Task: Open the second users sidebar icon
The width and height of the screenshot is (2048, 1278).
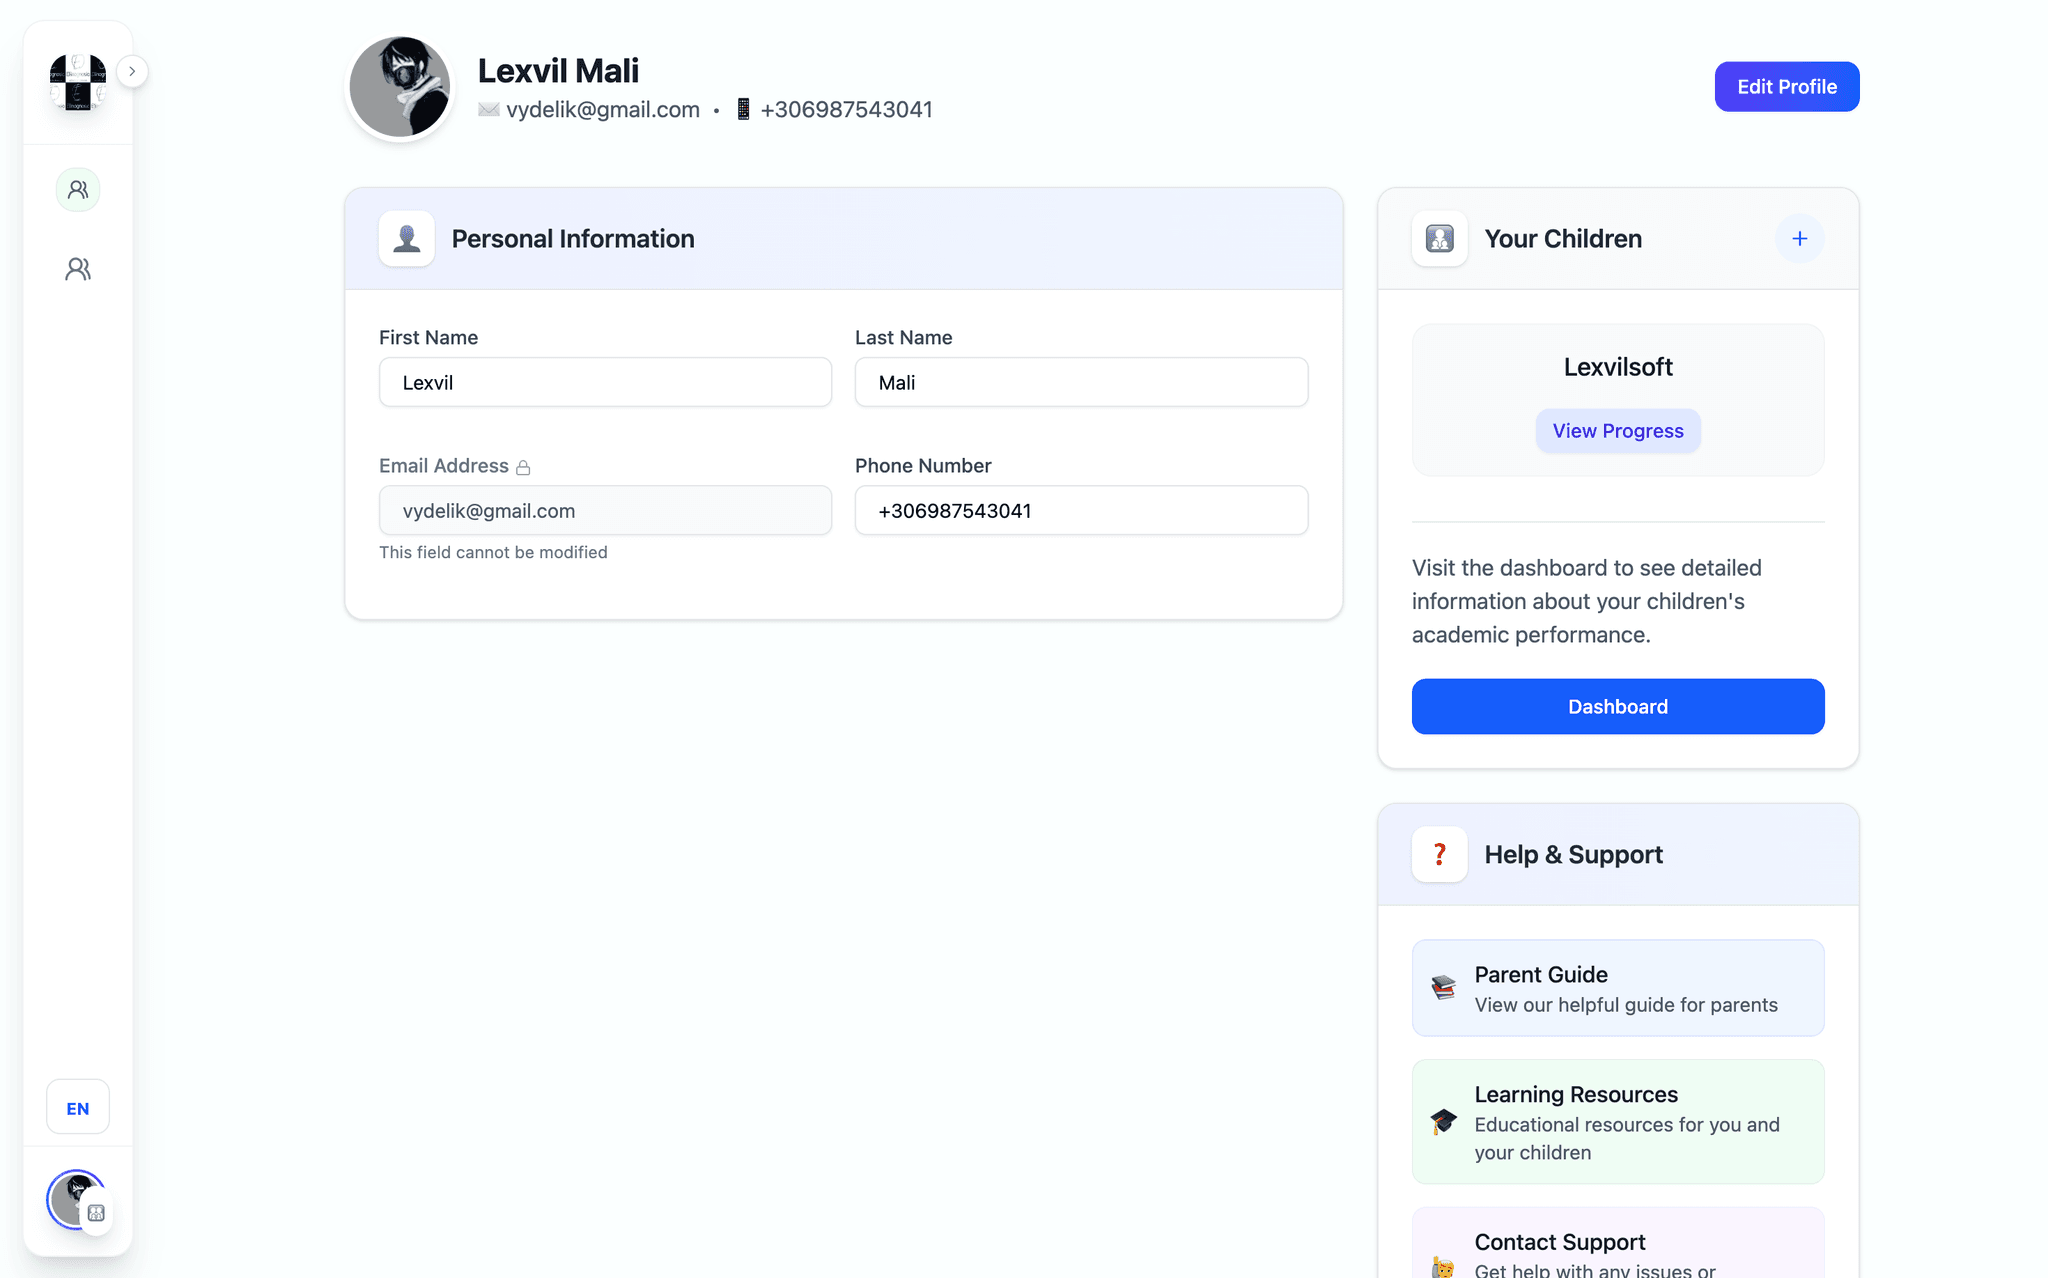Action: click(x=78, y=269)
